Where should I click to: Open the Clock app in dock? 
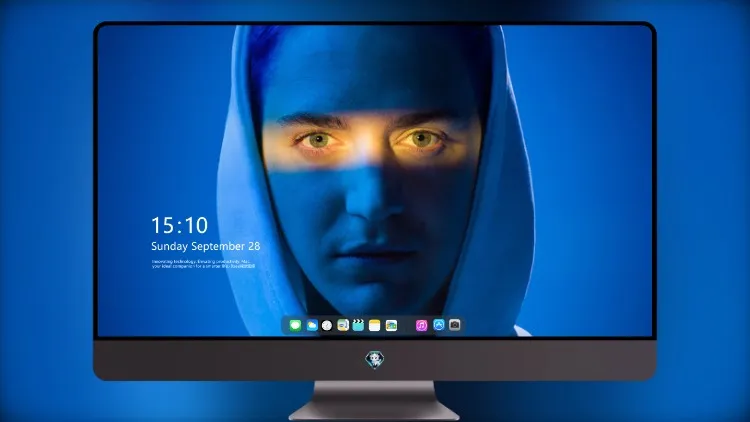click(x=327, y=325)
